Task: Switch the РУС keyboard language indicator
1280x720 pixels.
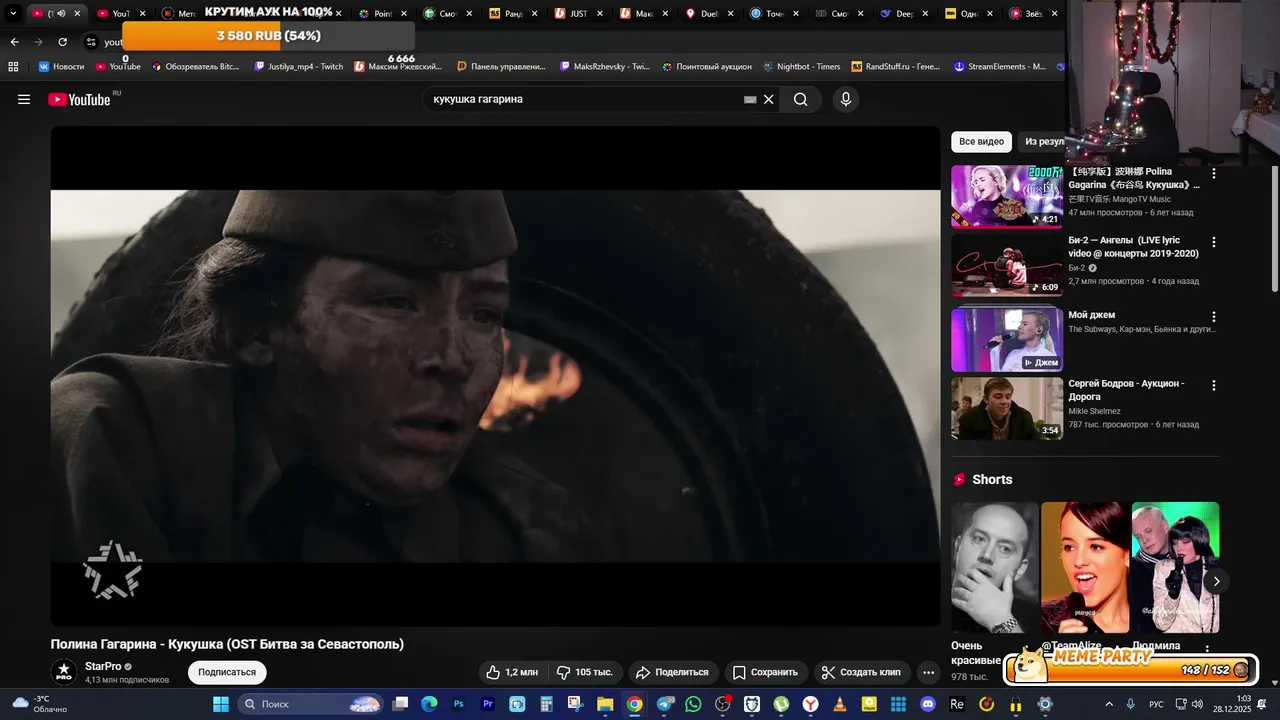Action: (x=1156, y=704)
